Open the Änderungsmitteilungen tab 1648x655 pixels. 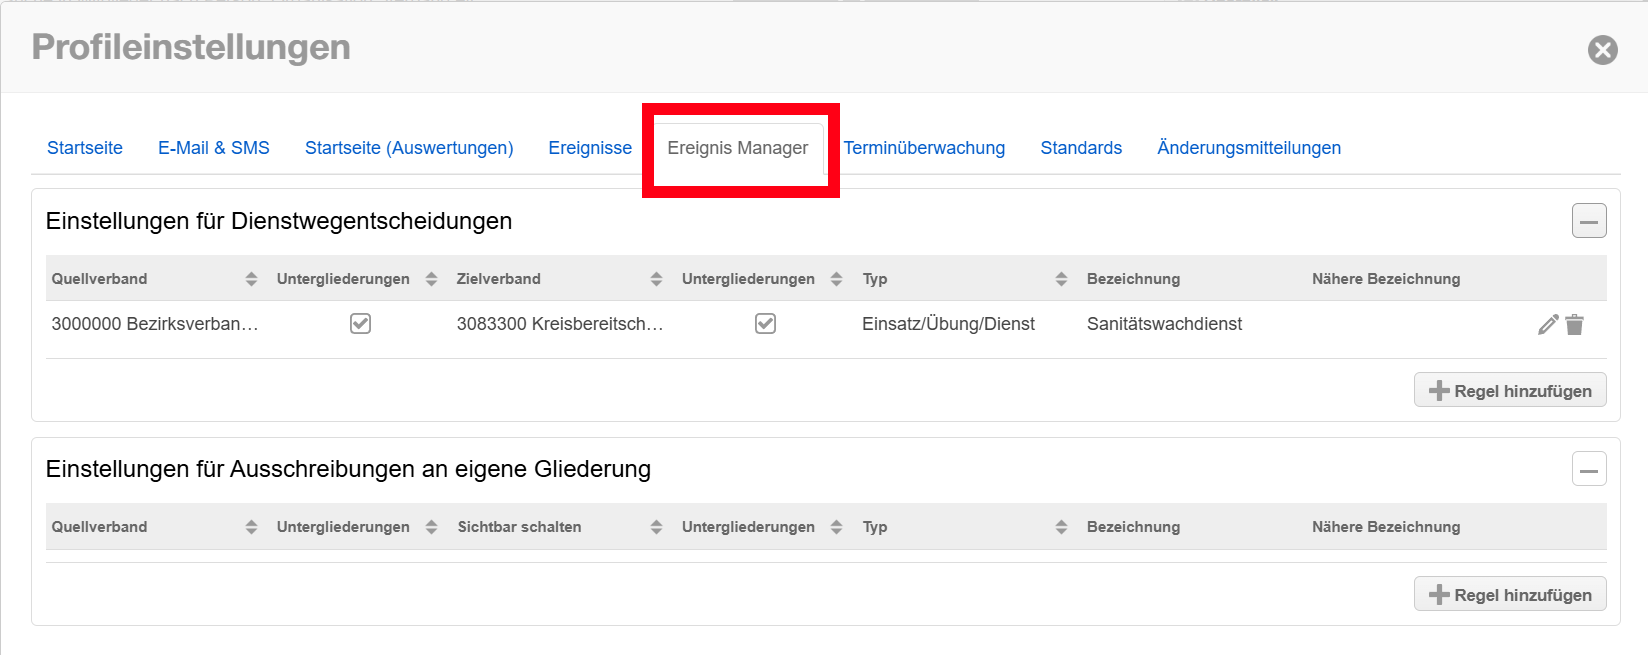1249,148
